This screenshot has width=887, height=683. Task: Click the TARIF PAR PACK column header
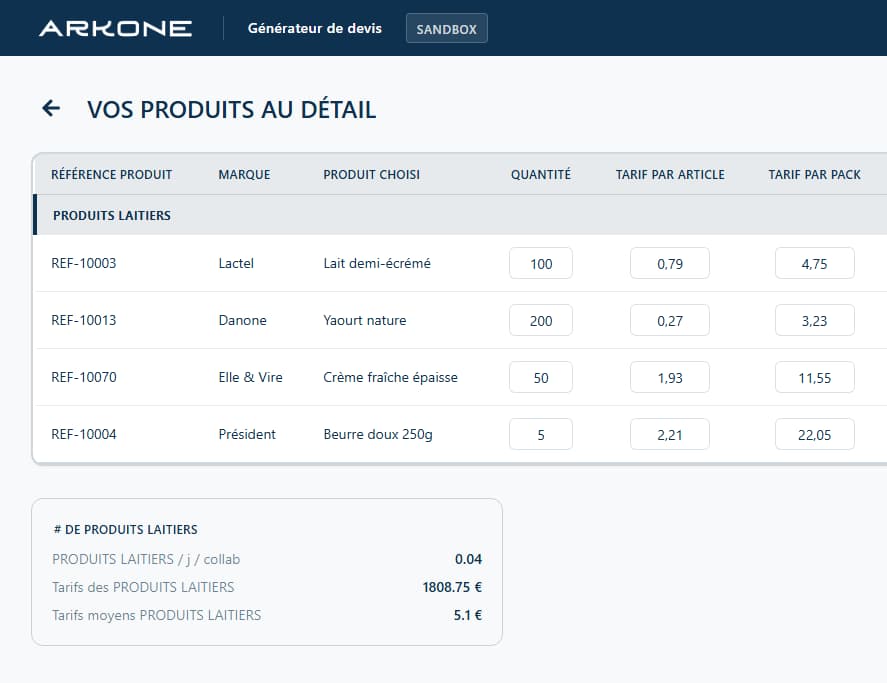click(815, 174)
